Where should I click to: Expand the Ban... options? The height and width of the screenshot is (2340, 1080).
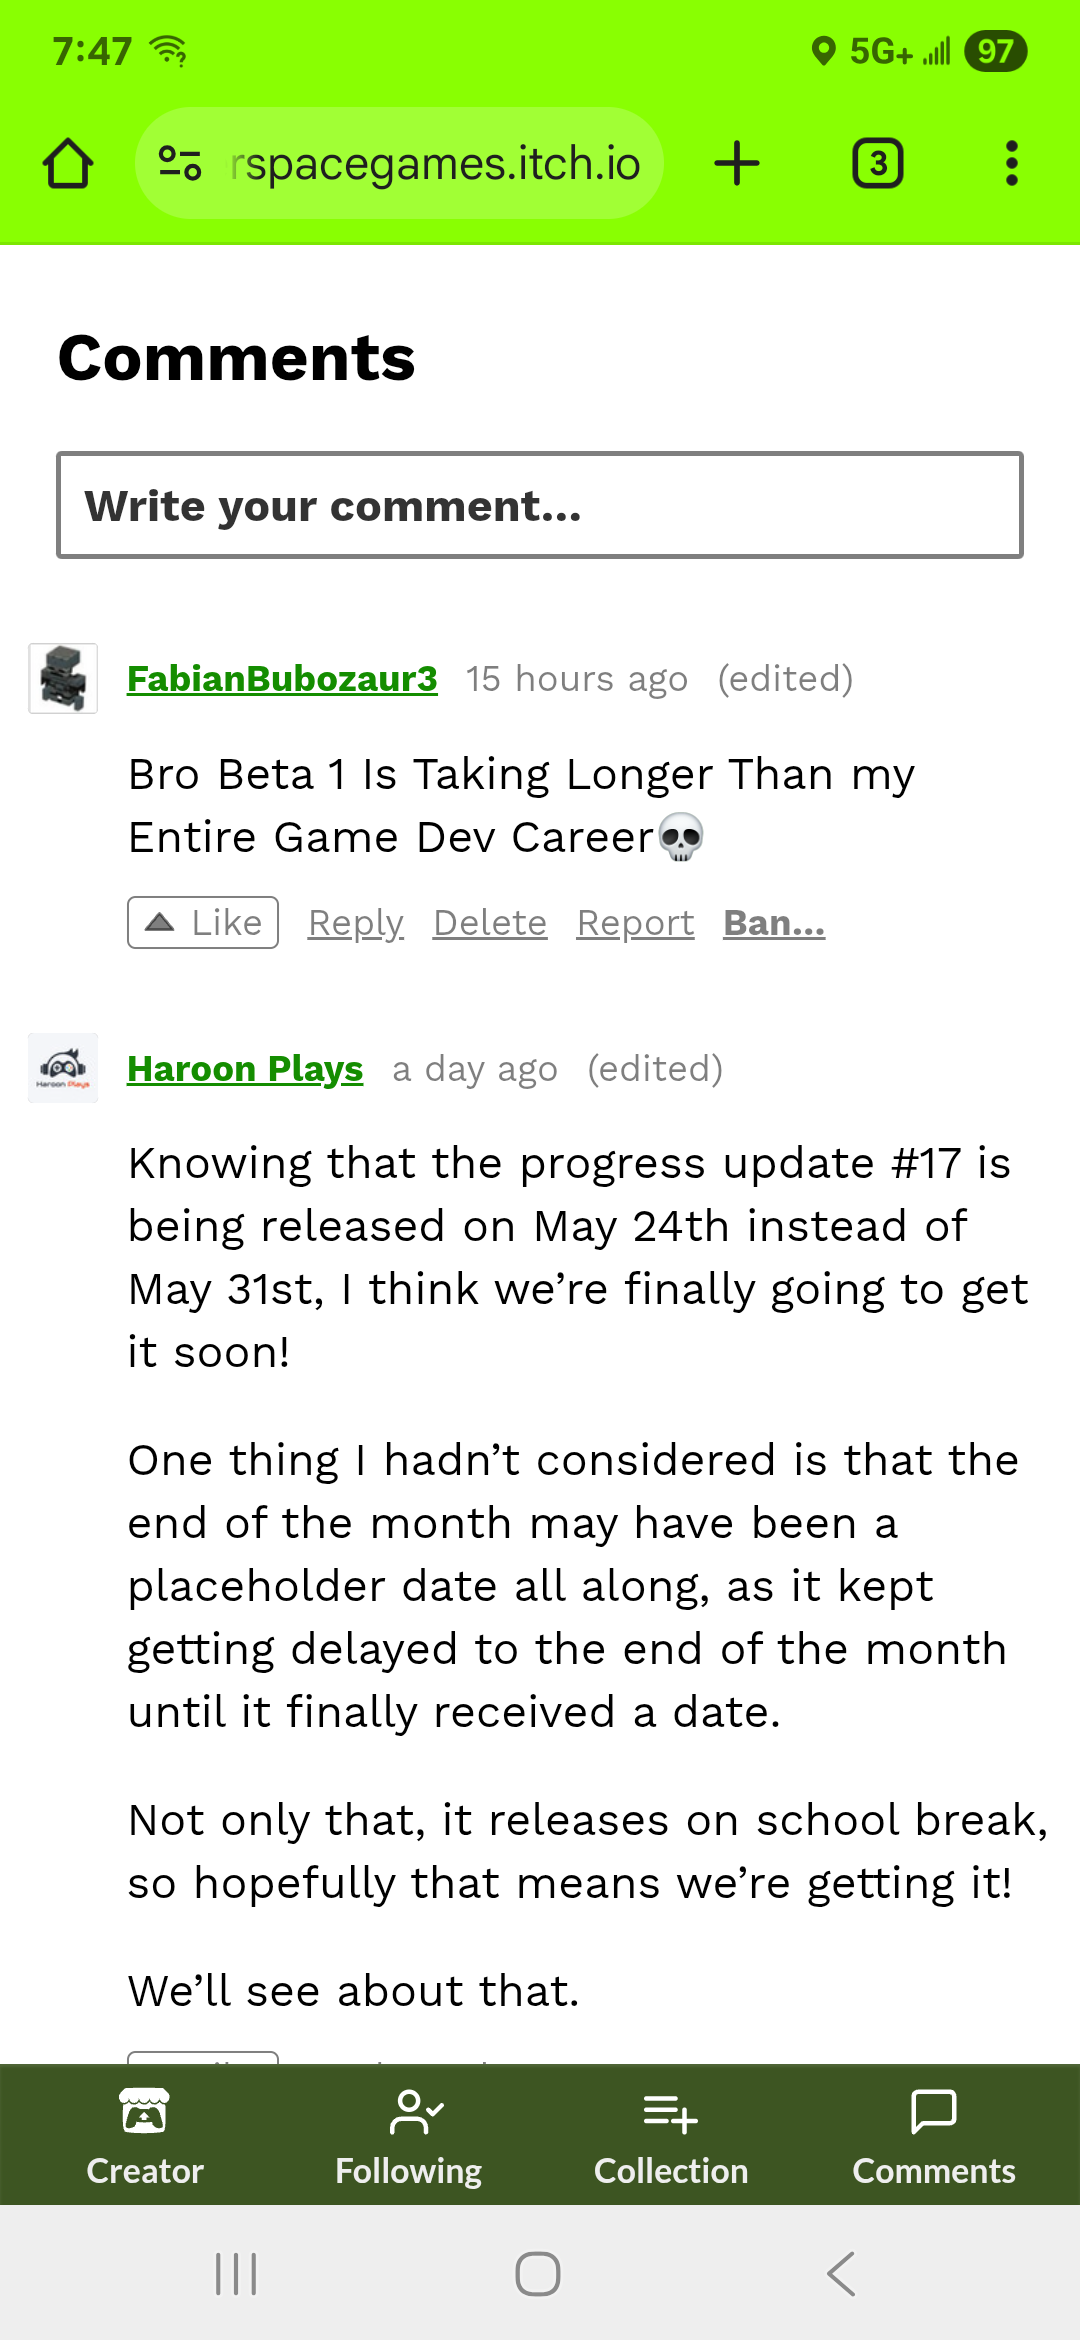pyautogui.click(x=774, y=923)
